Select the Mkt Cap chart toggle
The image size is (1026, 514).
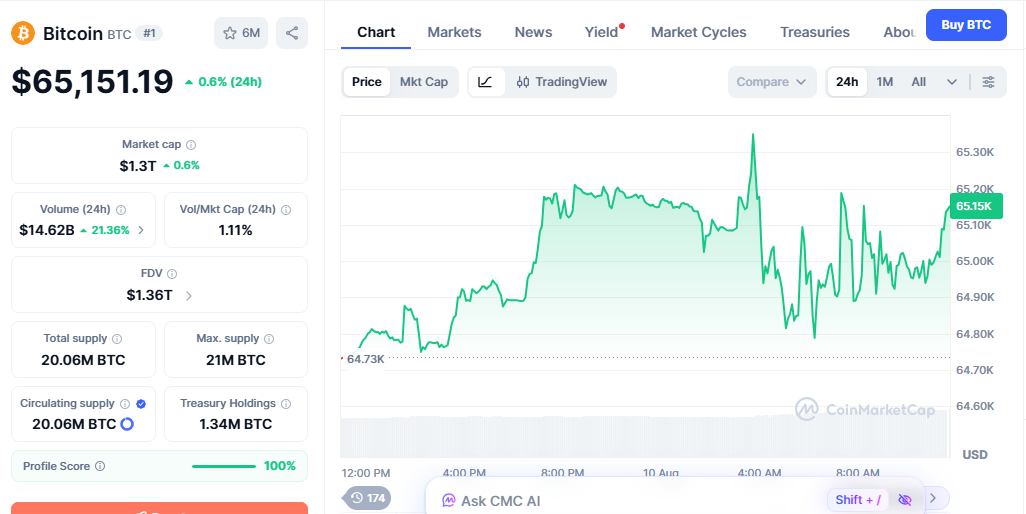tap(424, 82)
